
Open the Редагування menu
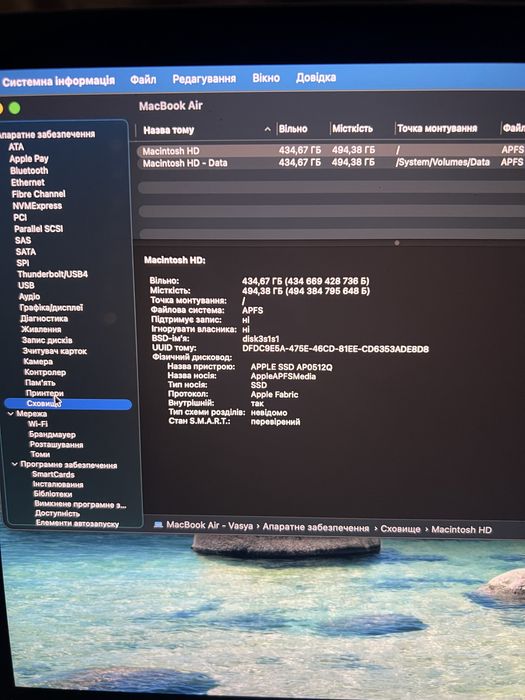point(204,79)
